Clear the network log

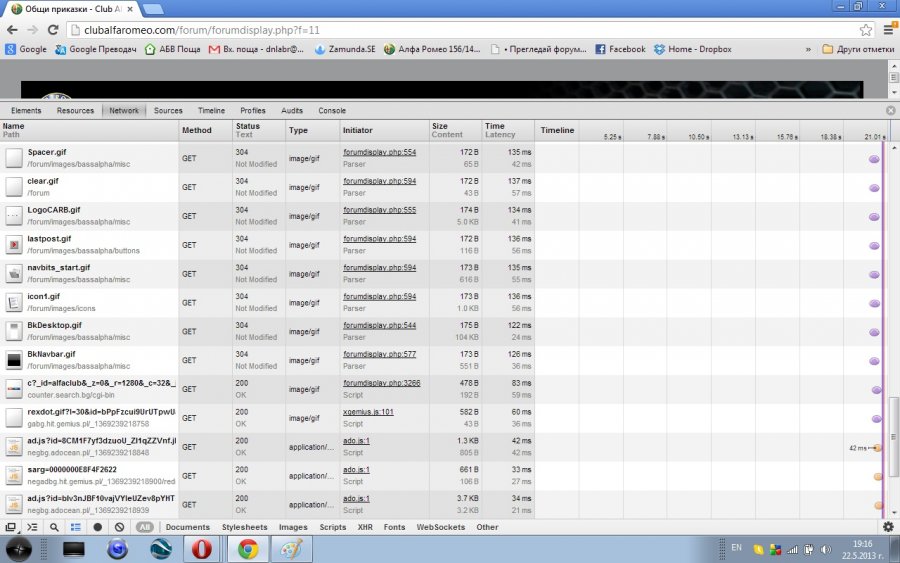point(119,527)
